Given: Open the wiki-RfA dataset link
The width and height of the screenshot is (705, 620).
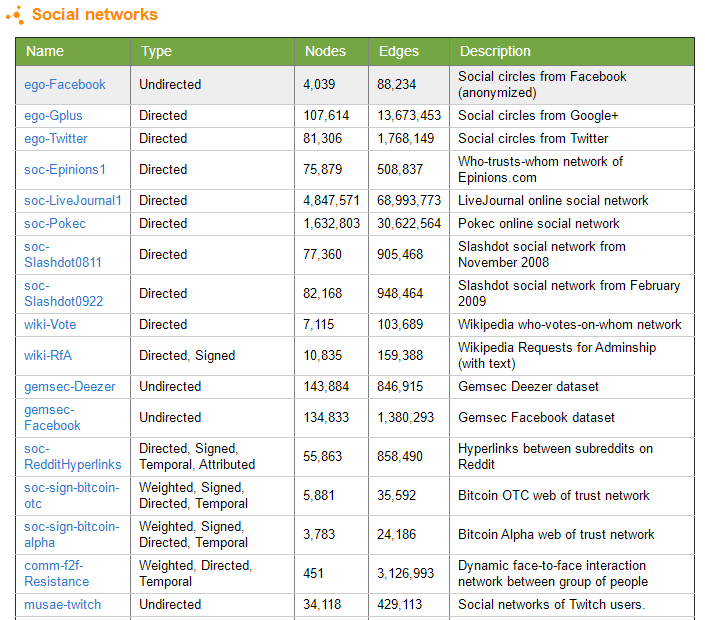Looking at the screenshot, I should coord(48,356).
